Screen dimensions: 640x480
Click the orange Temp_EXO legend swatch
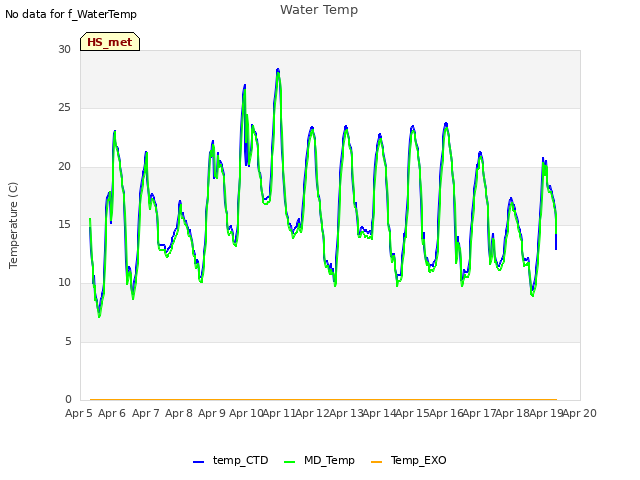click(x=376, y=462)
